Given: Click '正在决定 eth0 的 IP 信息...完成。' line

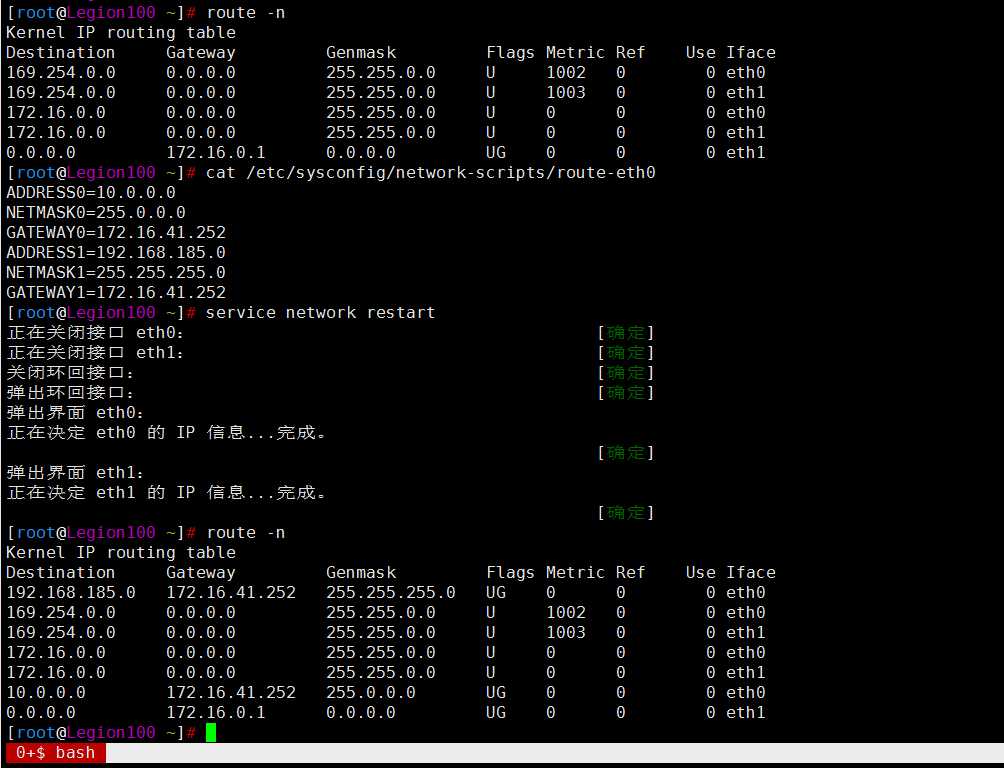Looking at the screenshot, I should [x=166, y=432].
